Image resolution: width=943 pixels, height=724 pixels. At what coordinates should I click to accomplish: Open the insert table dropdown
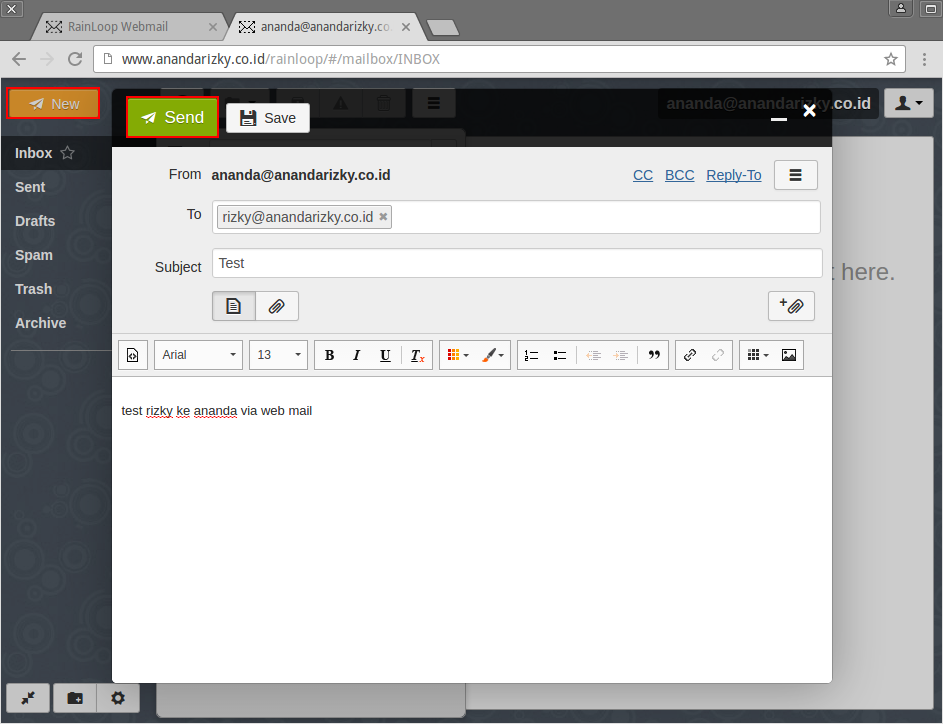click(758, 355)
